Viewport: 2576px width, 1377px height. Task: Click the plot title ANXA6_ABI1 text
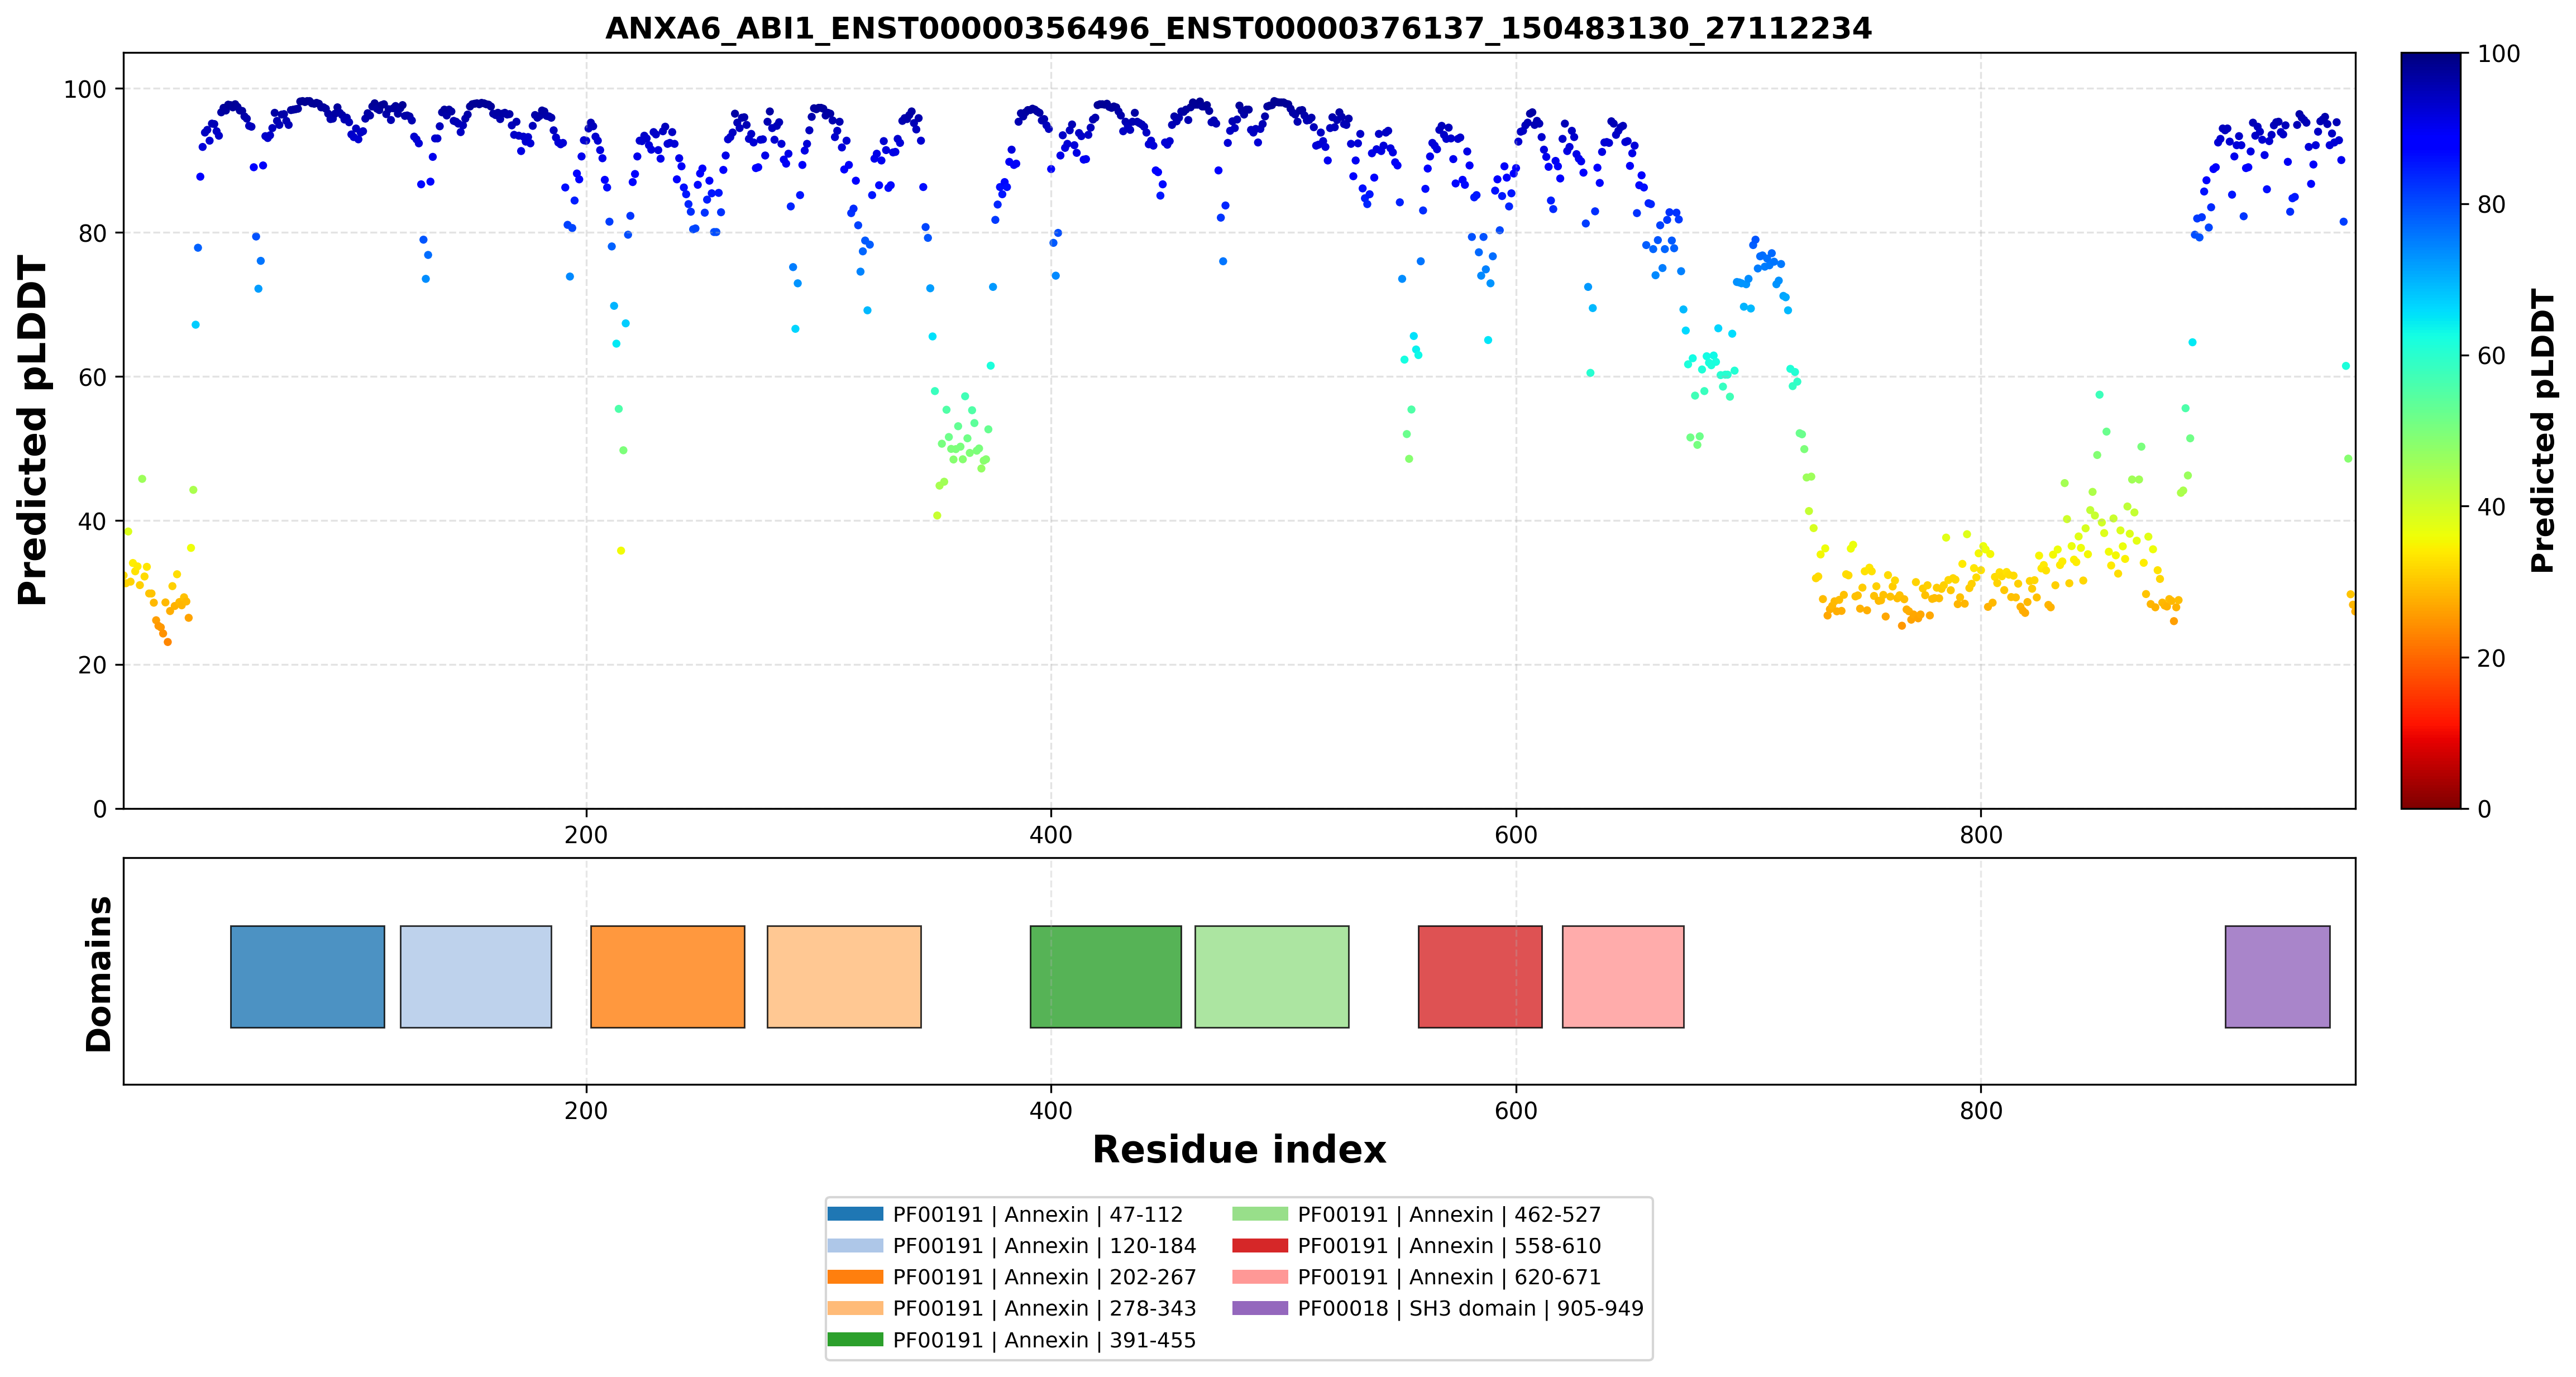[x=1238, y=28]
